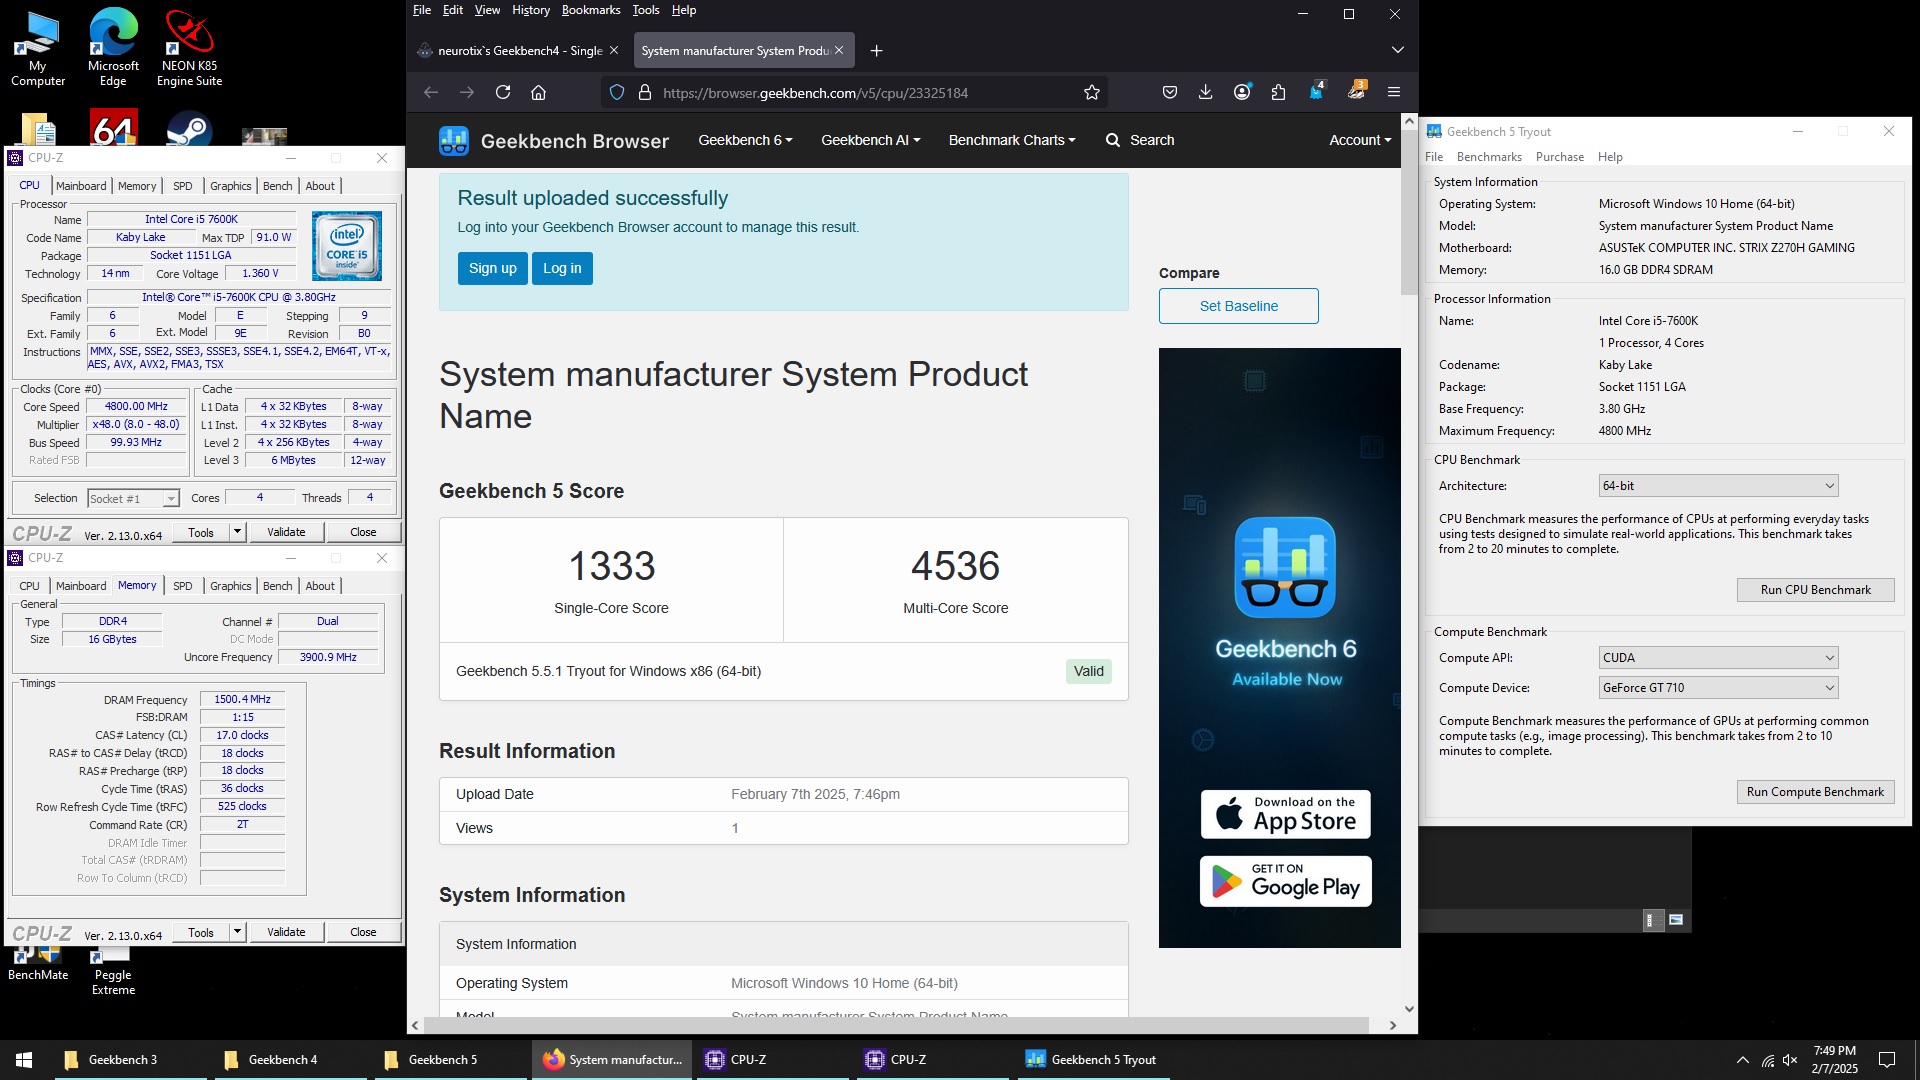
Task: Click the blue extension icon with badge 4
Action: point(1317,91)
